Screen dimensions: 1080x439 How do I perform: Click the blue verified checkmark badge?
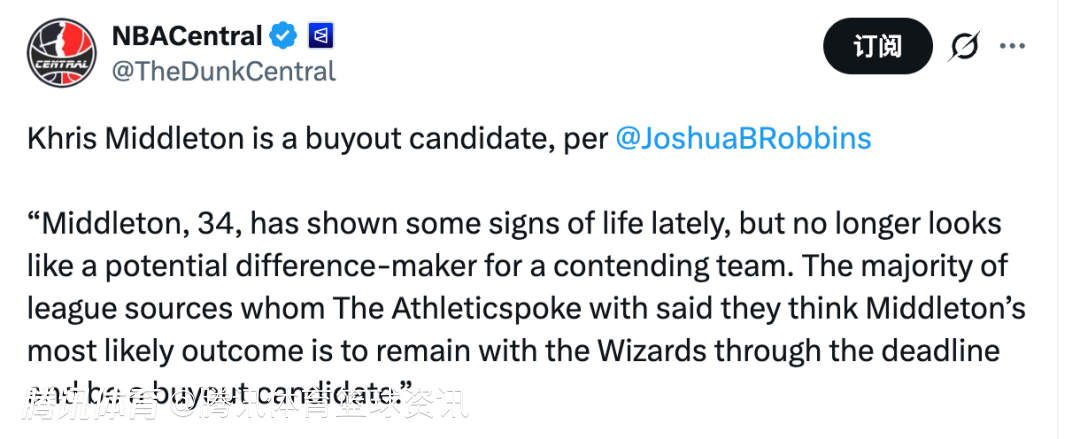pos(284,37)
